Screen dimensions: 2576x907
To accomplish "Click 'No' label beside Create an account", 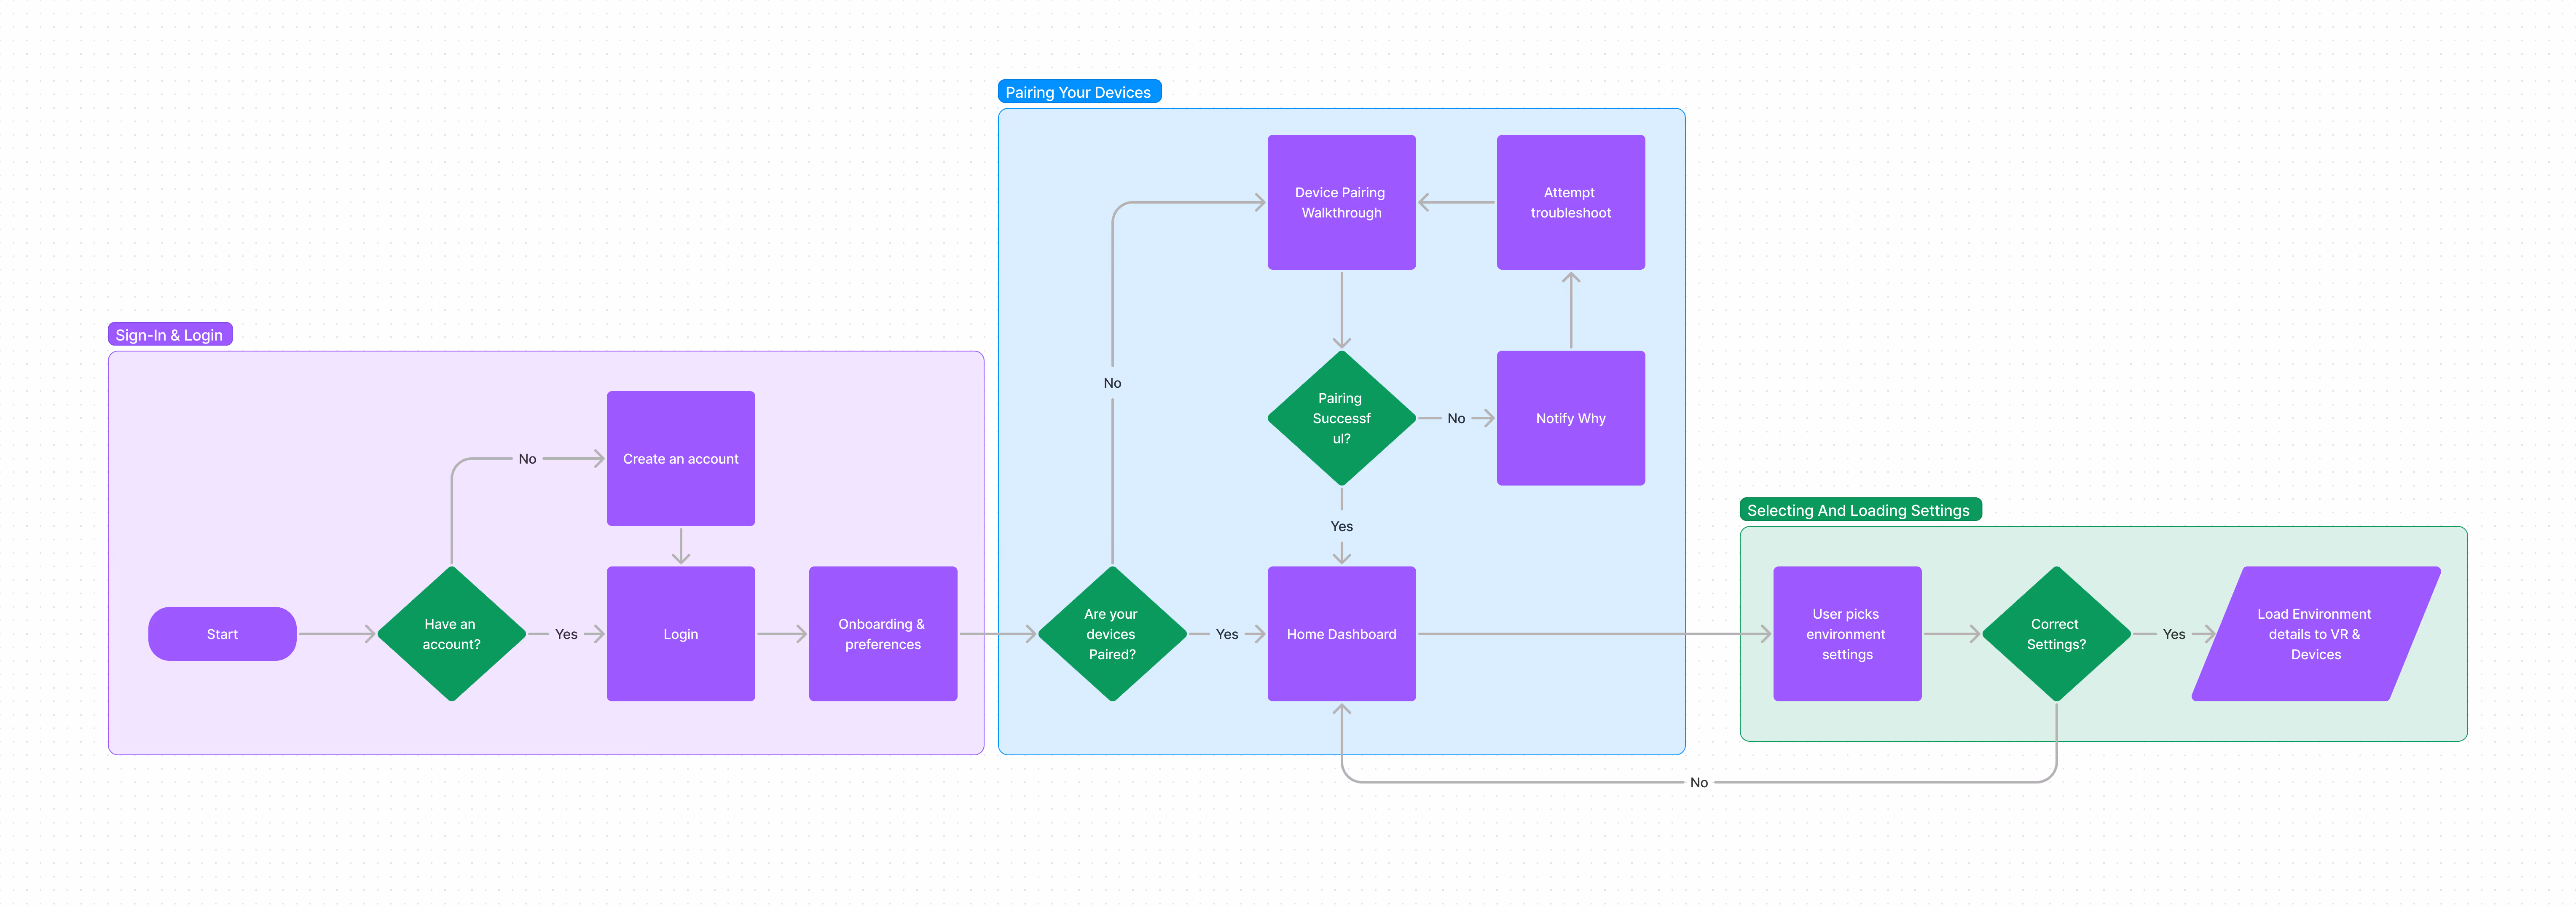I will 527,458.
